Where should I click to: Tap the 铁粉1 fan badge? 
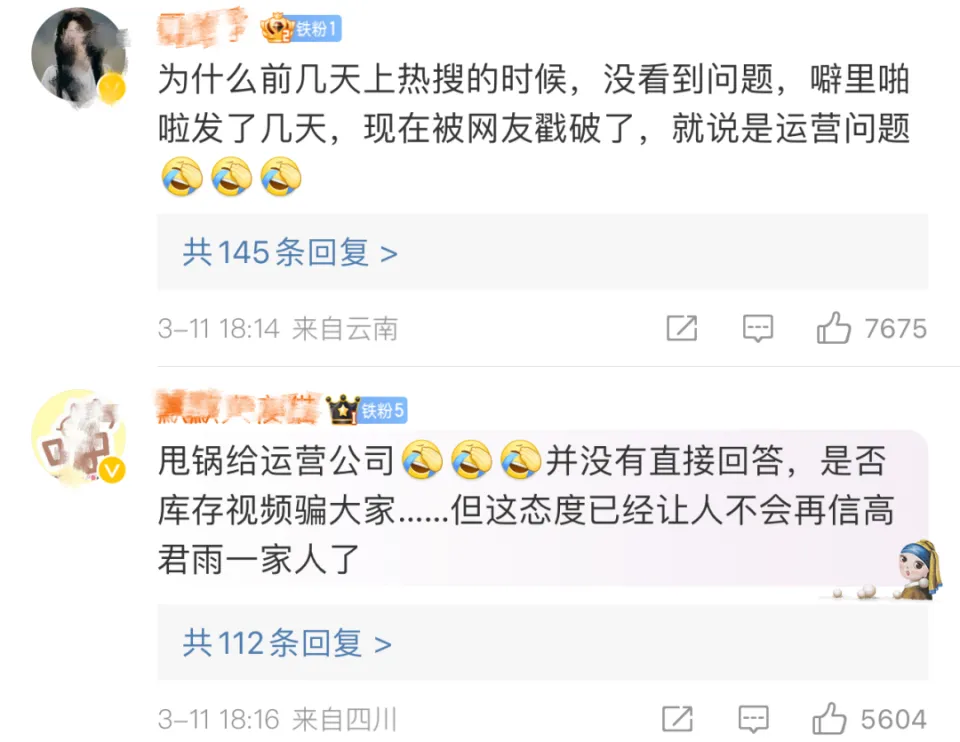click(317, 29)
